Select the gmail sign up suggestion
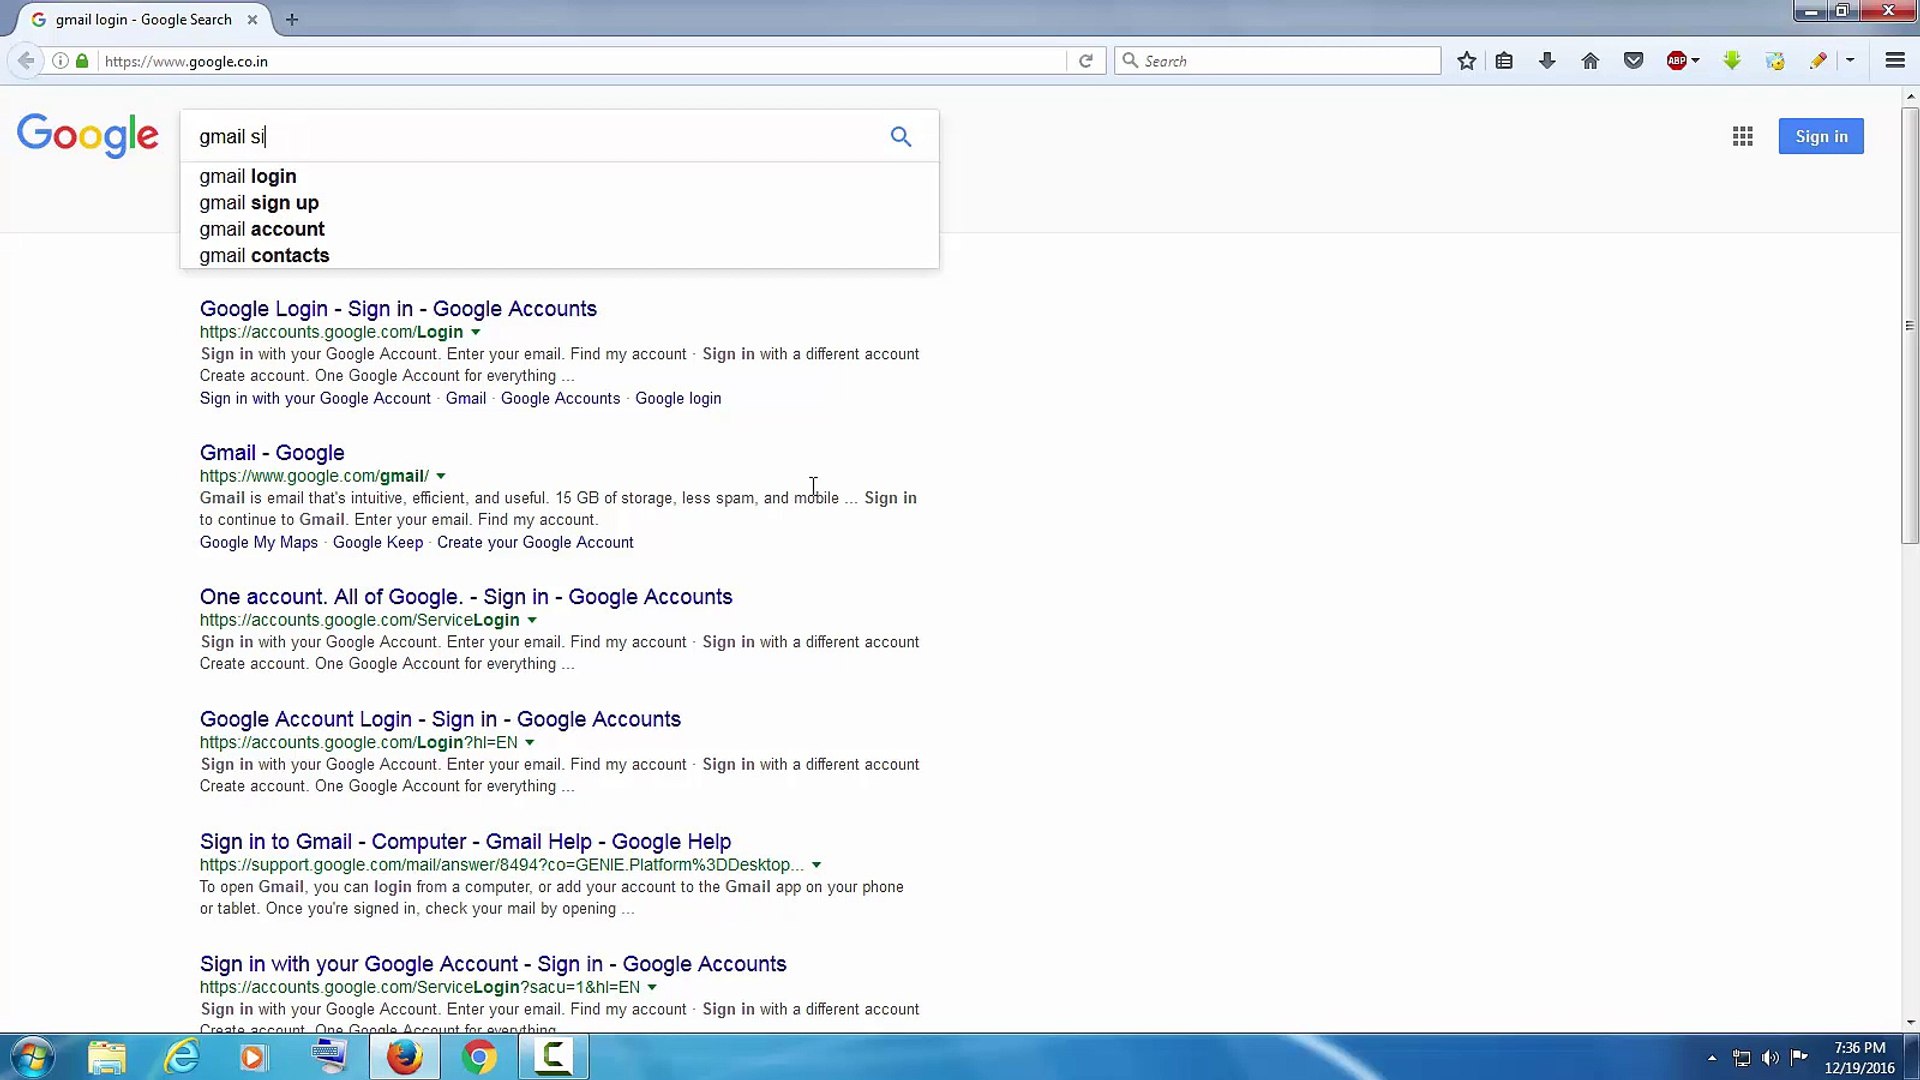Image resolution: width=1920 pixels, height=1080 pixels. tap(259, 202)
